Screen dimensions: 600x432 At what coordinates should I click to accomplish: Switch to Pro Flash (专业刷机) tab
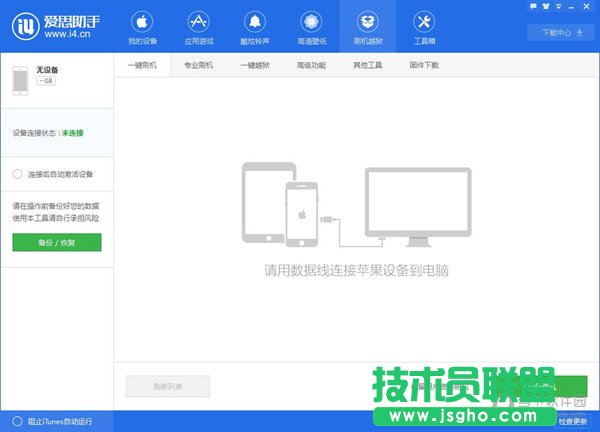198,65
